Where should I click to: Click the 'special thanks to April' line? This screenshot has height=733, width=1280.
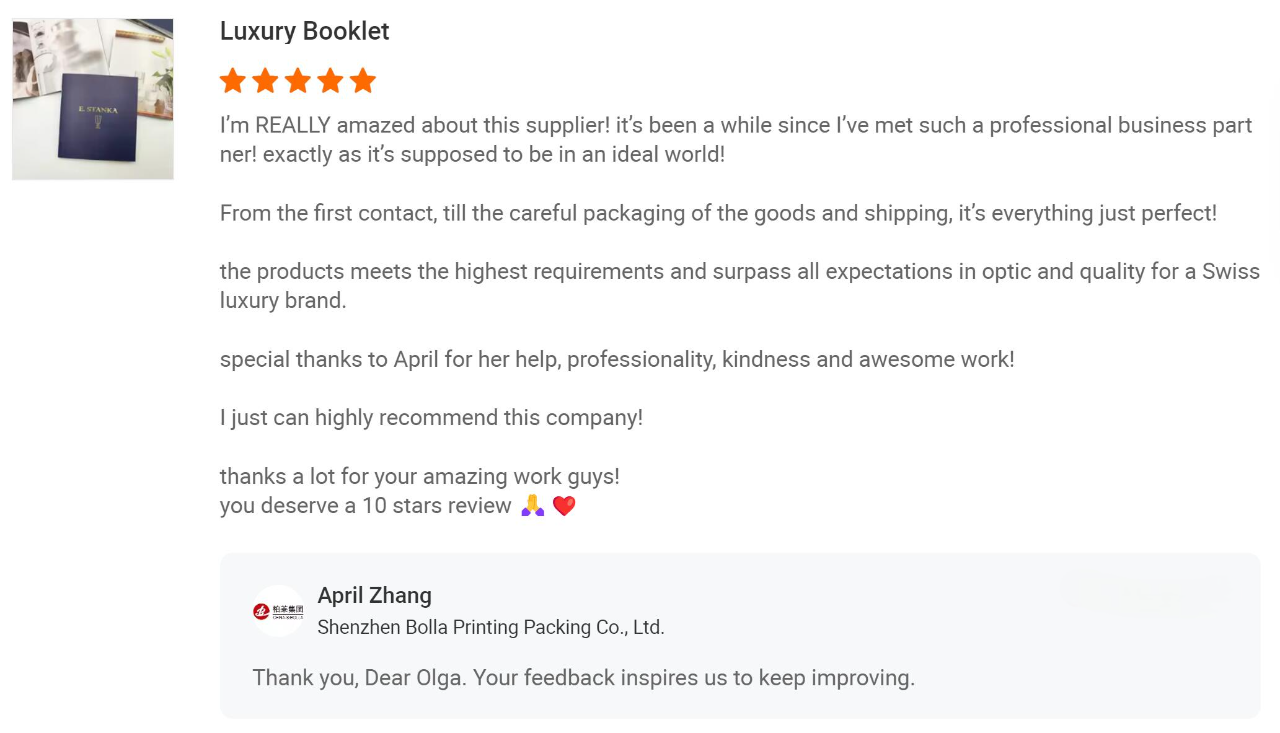click(617, 359)
